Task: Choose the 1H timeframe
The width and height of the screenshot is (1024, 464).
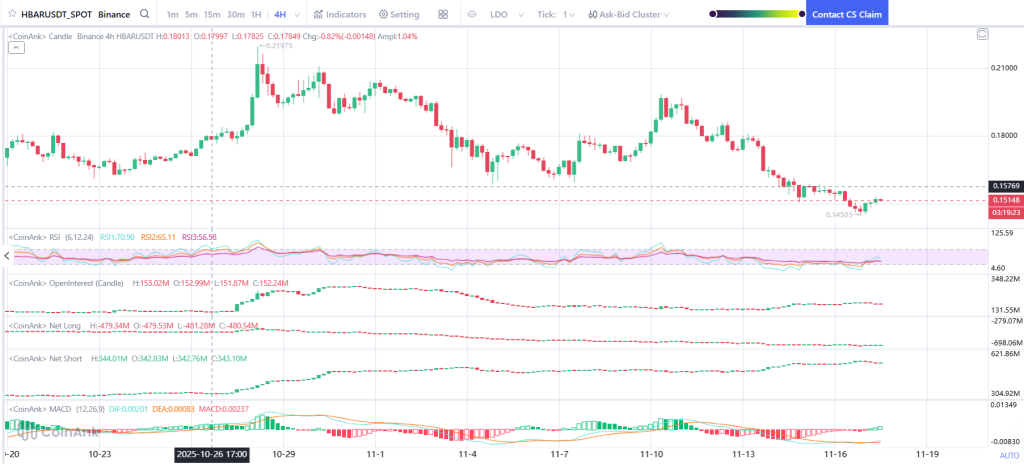Action: tap(256, 14)
